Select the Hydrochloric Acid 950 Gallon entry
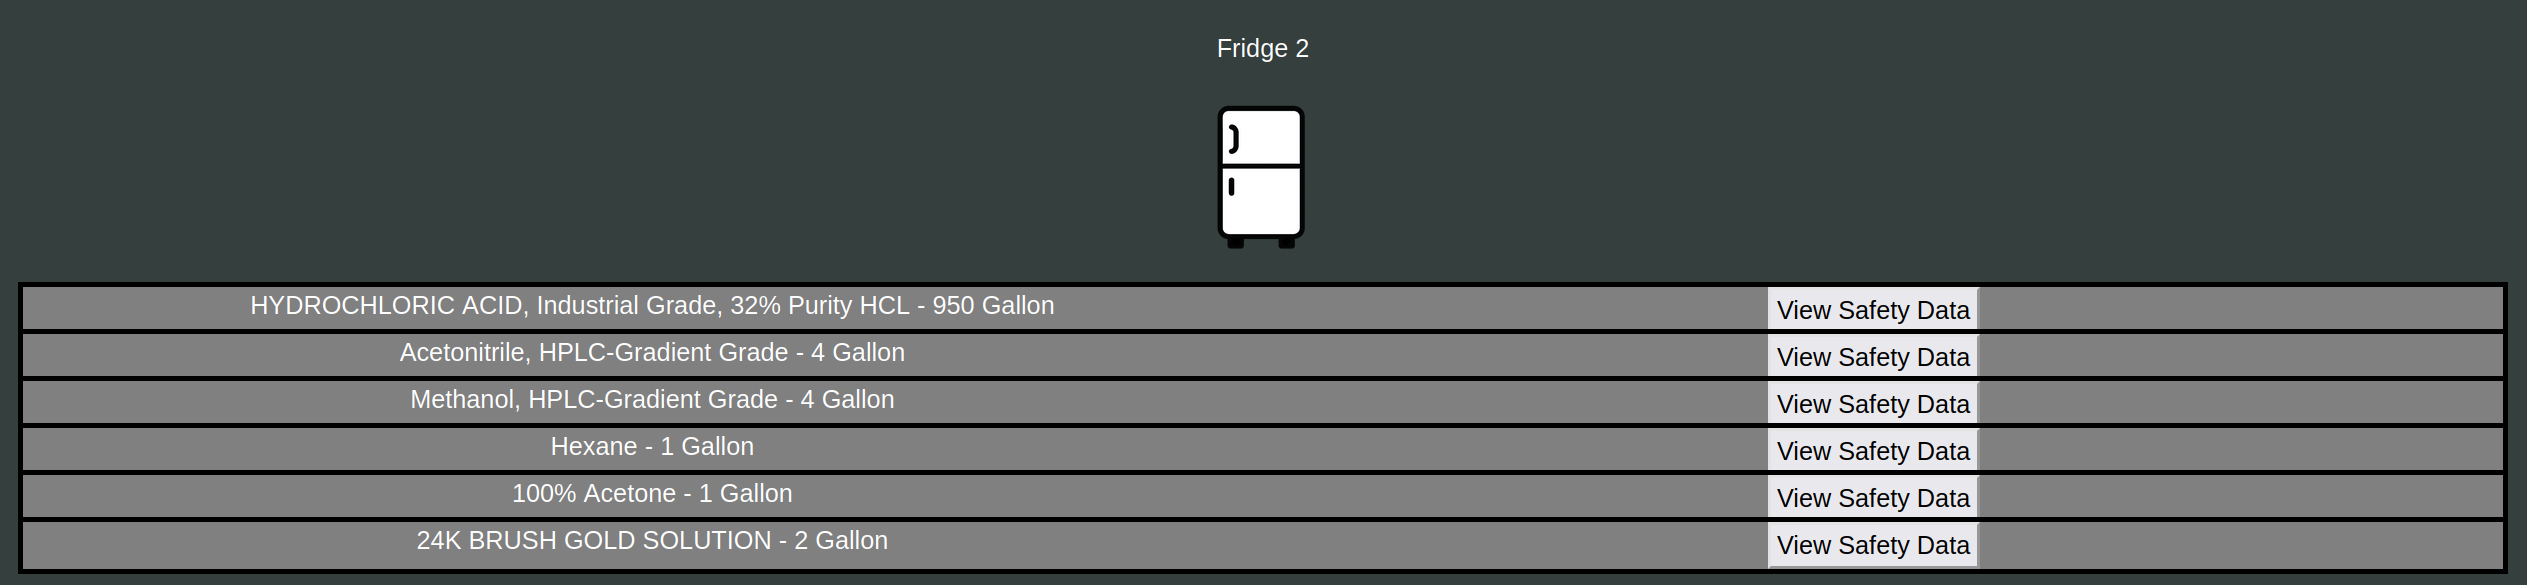Viewport: 2527px width, 585px height. point(652,305)
